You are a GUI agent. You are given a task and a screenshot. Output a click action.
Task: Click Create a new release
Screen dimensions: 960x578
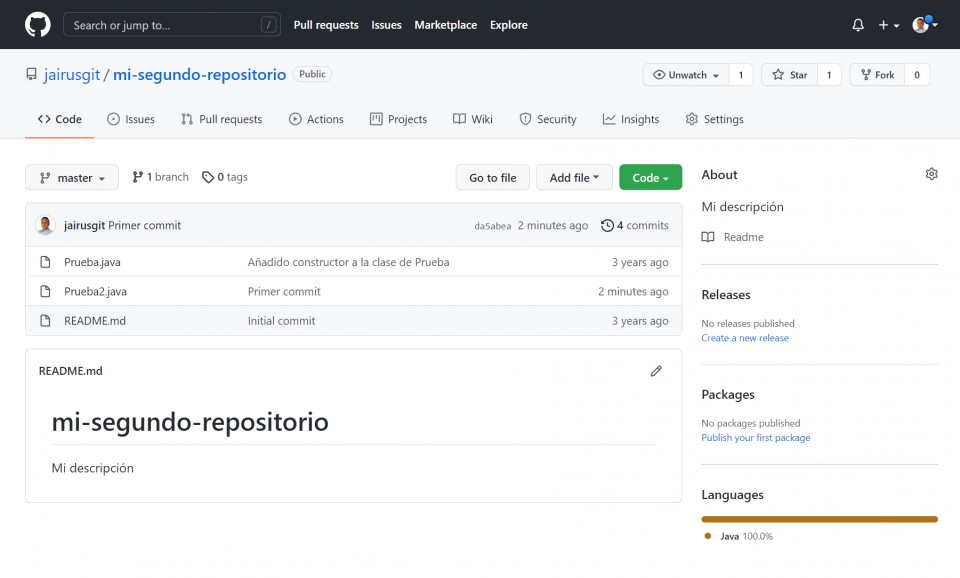pos(745,338)
